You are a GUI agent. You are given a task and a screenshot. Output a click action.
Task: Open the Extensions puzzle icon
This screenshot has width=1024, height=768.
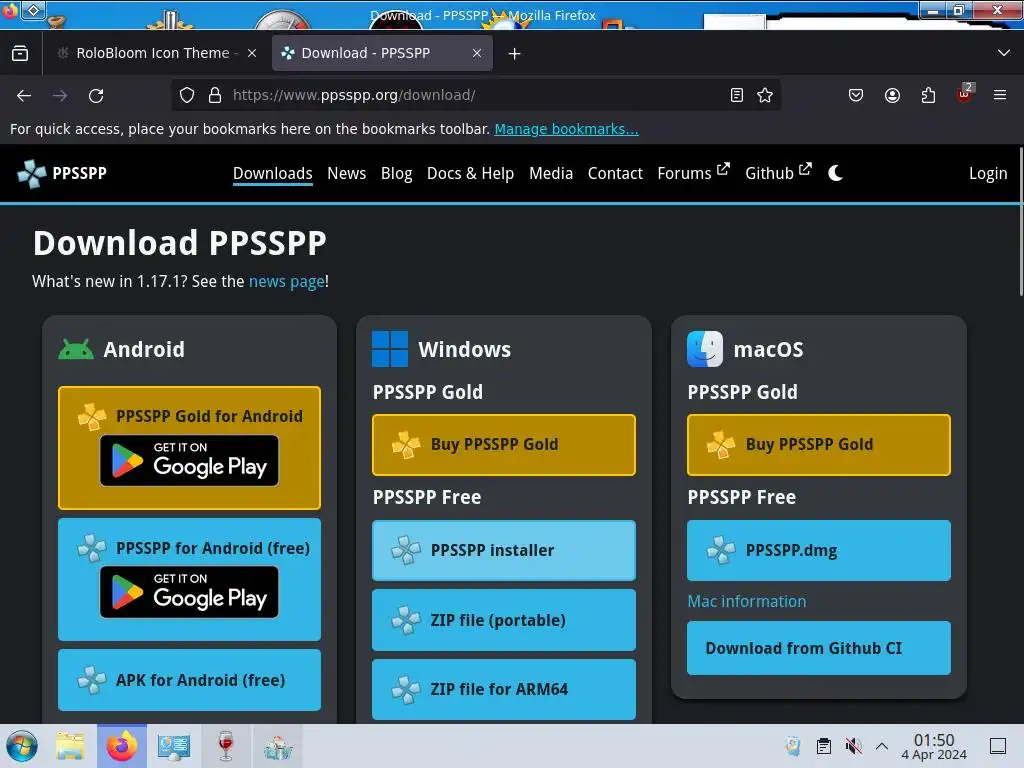click(x=928, y=95)
